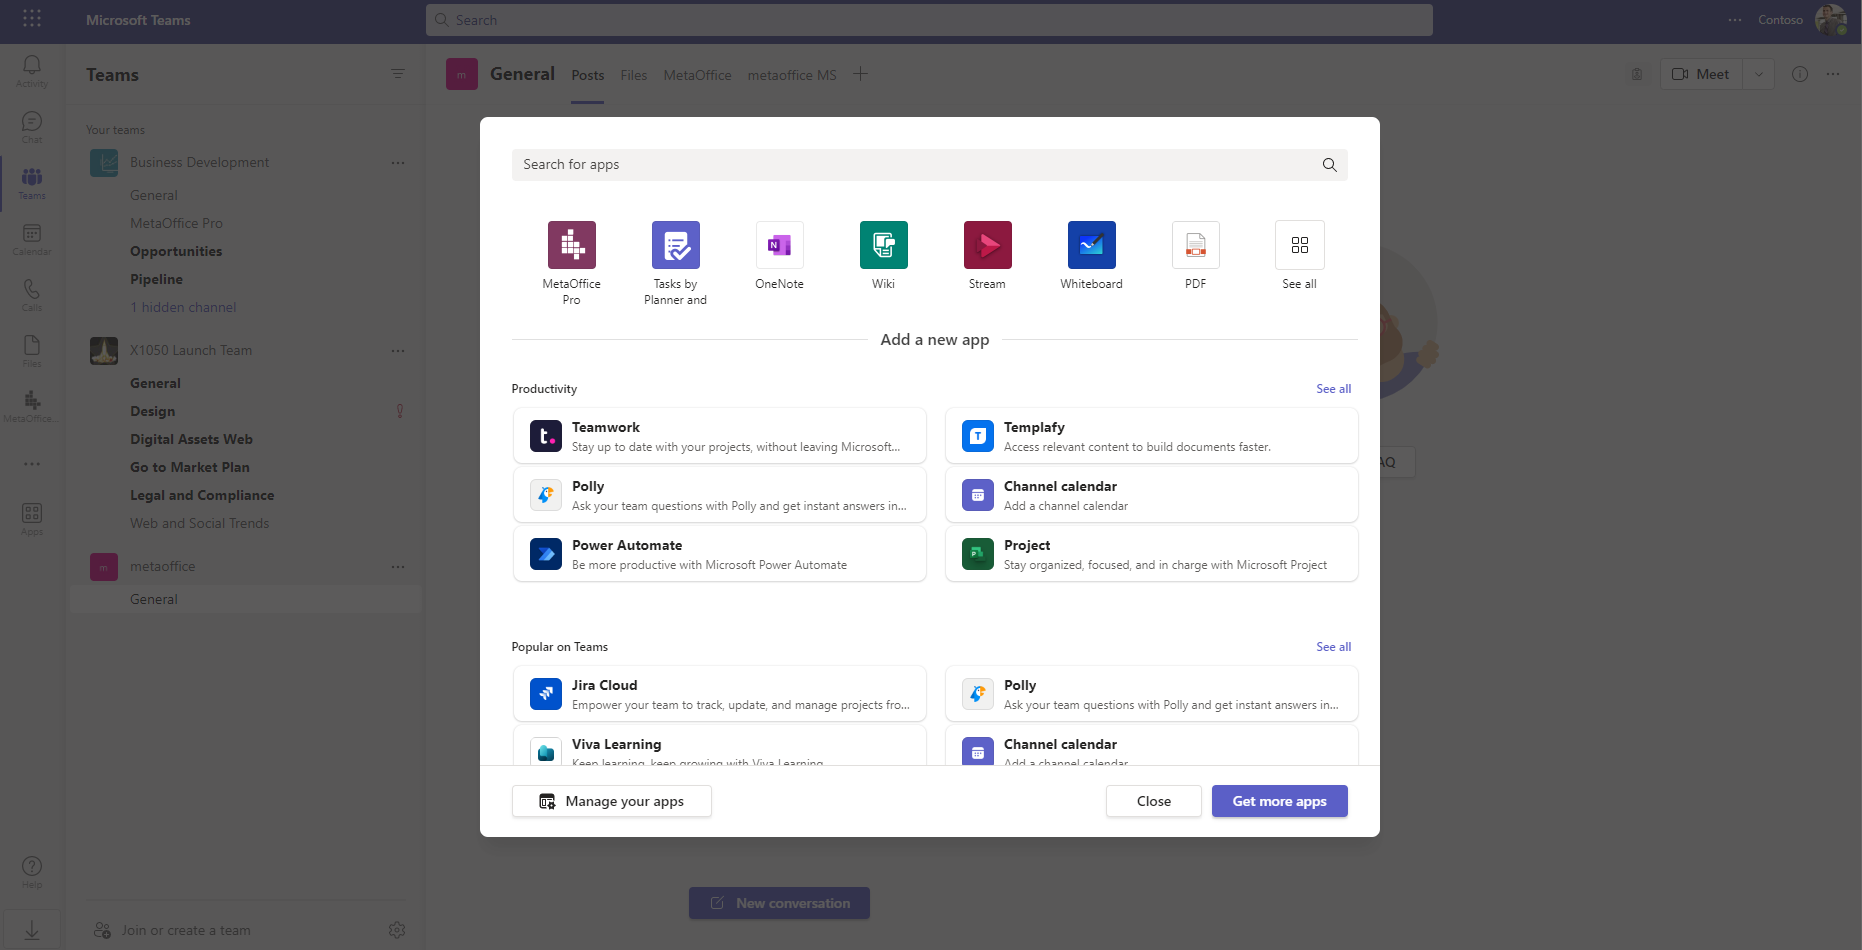Click the magnifier icon in app search

1329,165
